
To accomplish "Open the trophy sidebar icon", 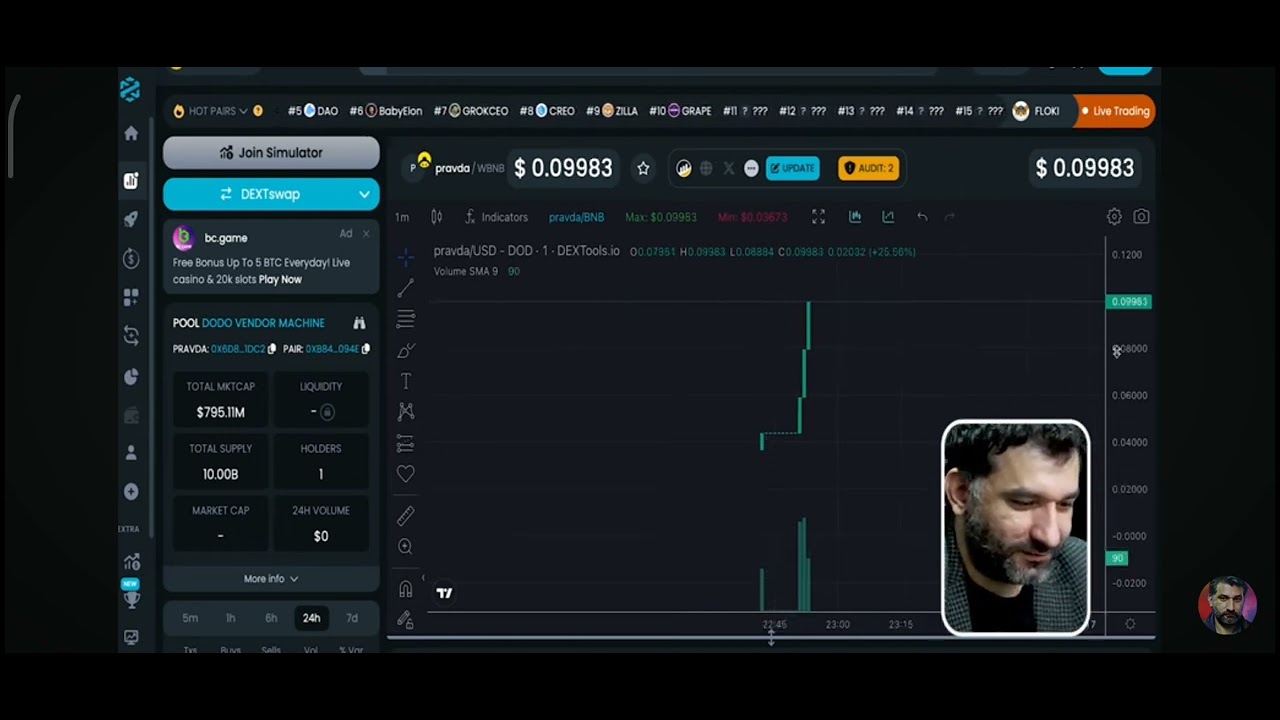I will pyautogui.click(x=131, y=599).
